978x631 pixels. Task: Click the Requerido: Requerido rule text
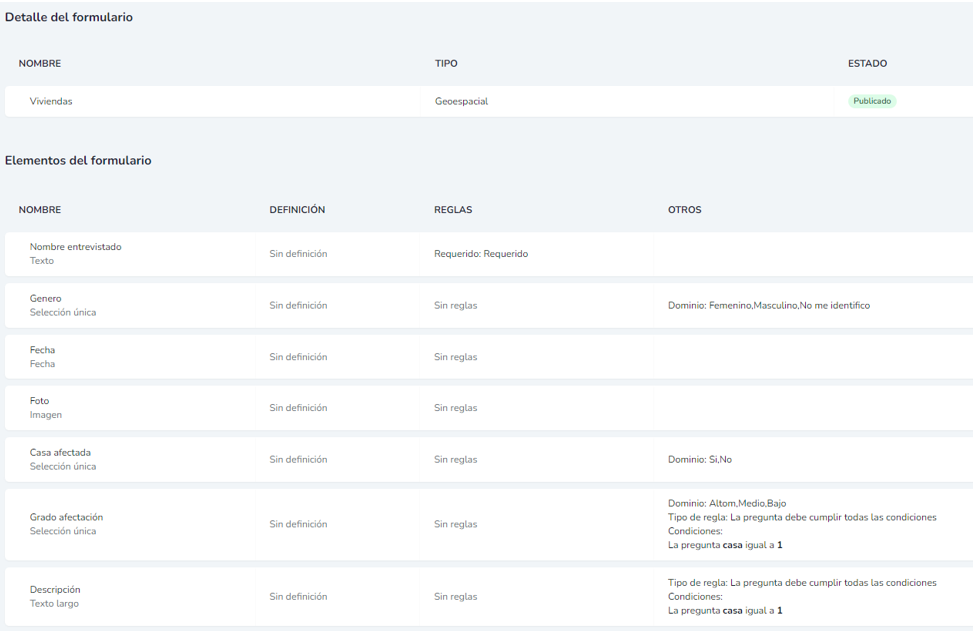pos(480,254)
